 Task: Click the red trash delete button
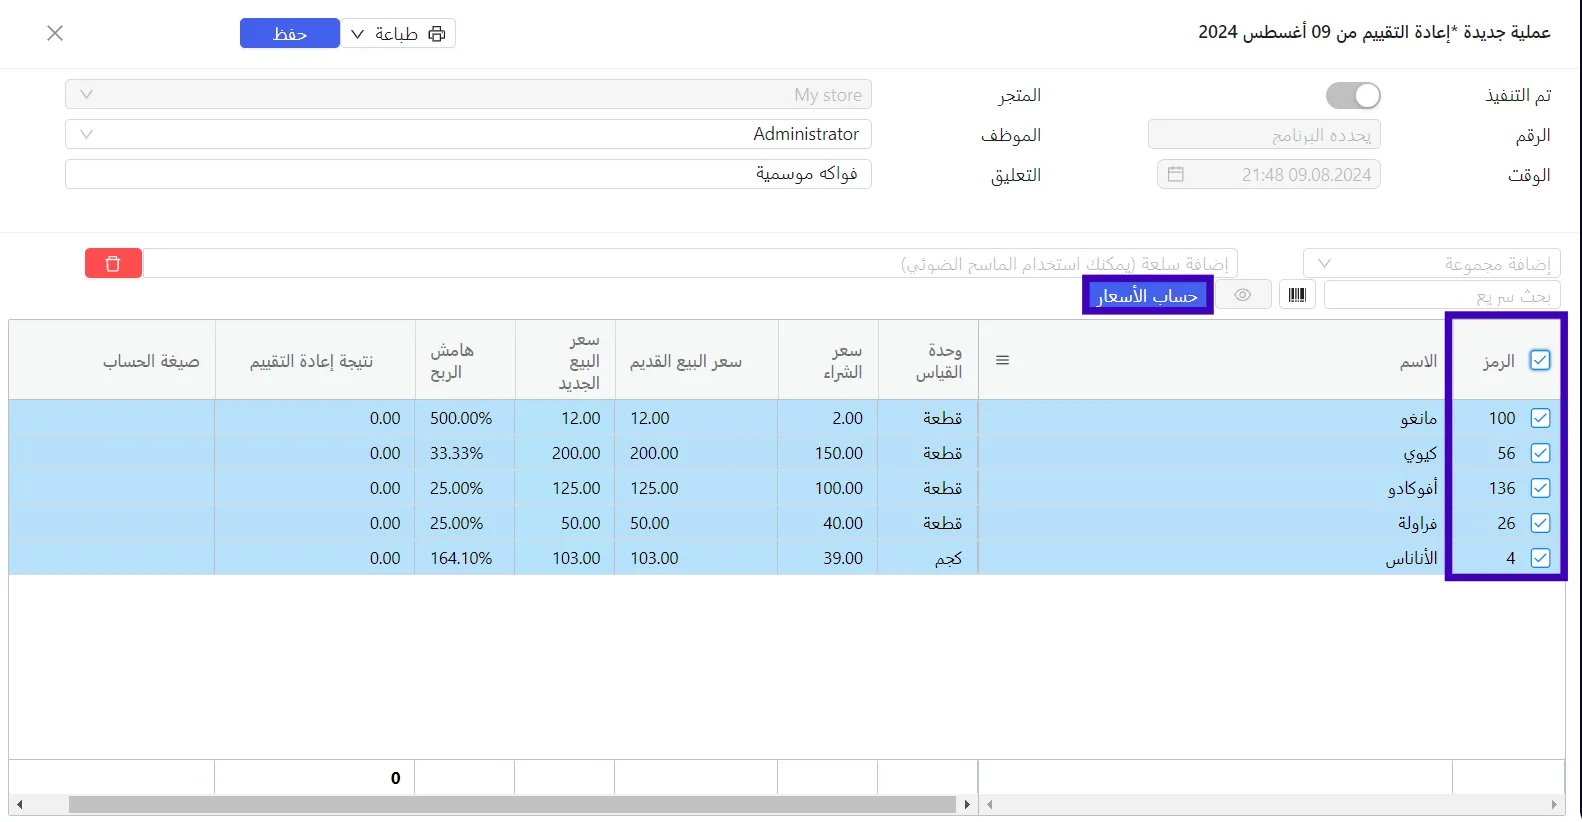[113, 263]
